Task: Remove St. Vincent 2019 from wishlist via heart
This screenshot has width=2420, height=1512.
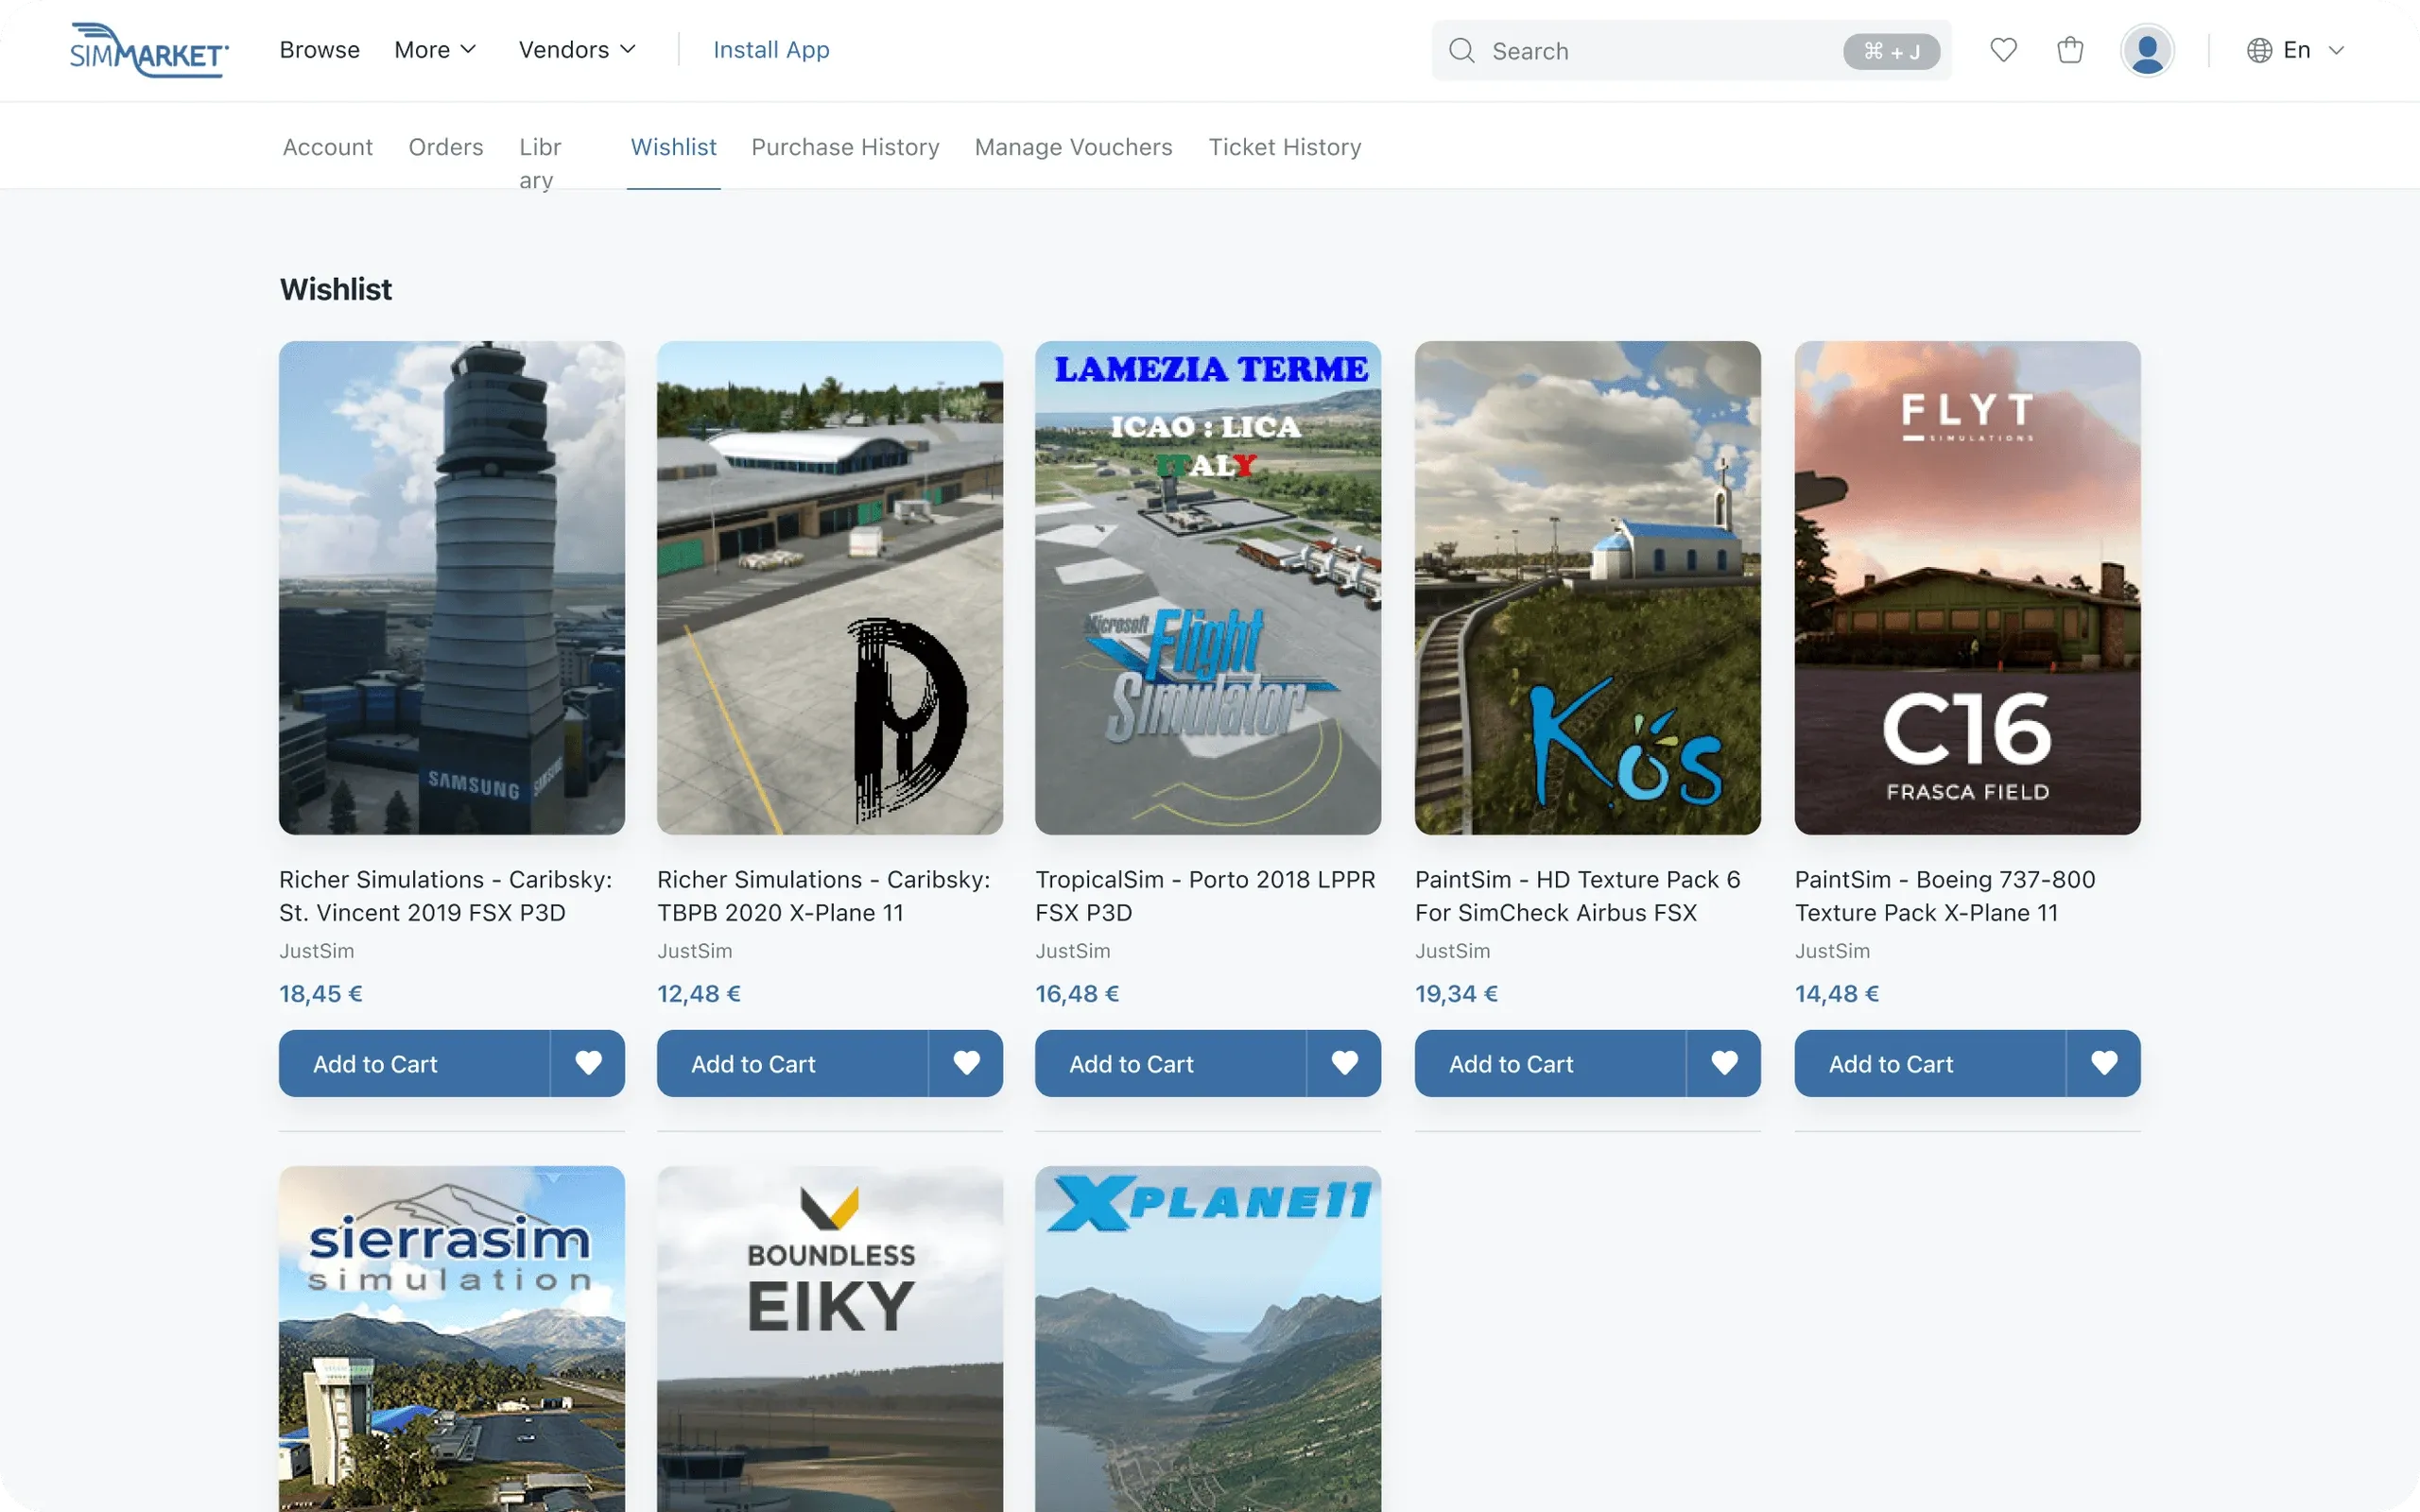Action: click(588, 1063)
